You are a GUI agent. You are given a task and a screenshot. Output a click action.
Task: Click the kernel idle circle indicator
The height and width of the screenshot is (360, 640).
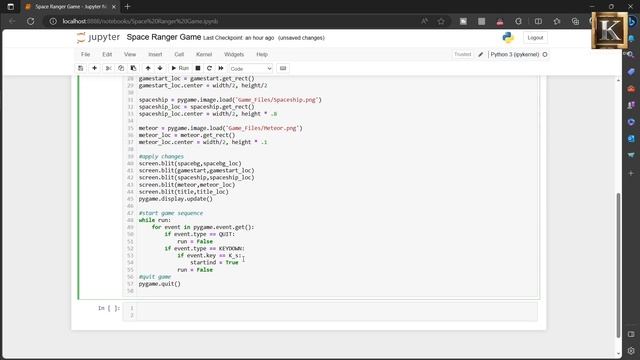(545, 54)
